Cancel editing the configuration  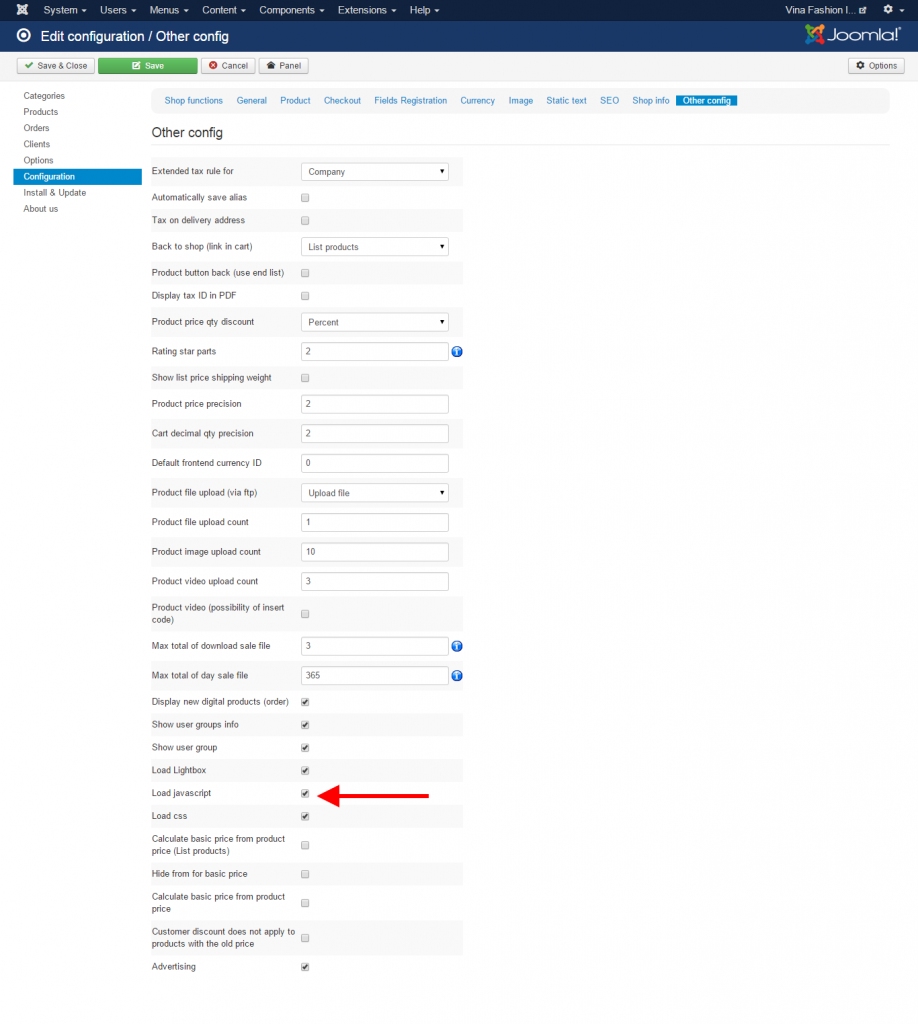pos(228,66)
